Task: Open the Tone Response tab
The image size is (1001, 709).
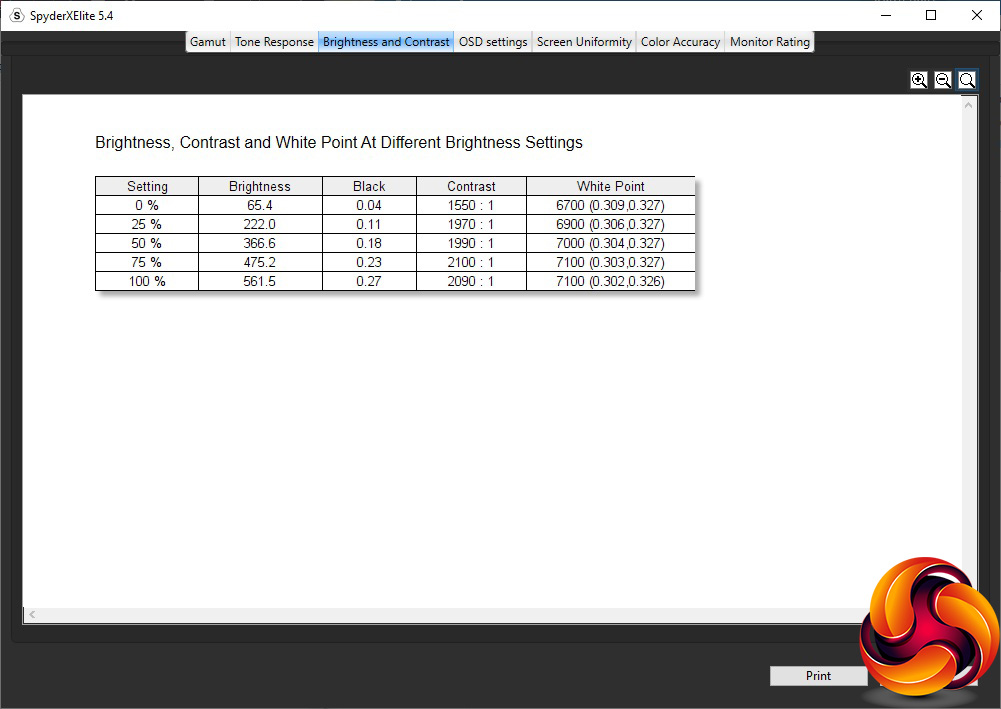Action: point(274,42)
